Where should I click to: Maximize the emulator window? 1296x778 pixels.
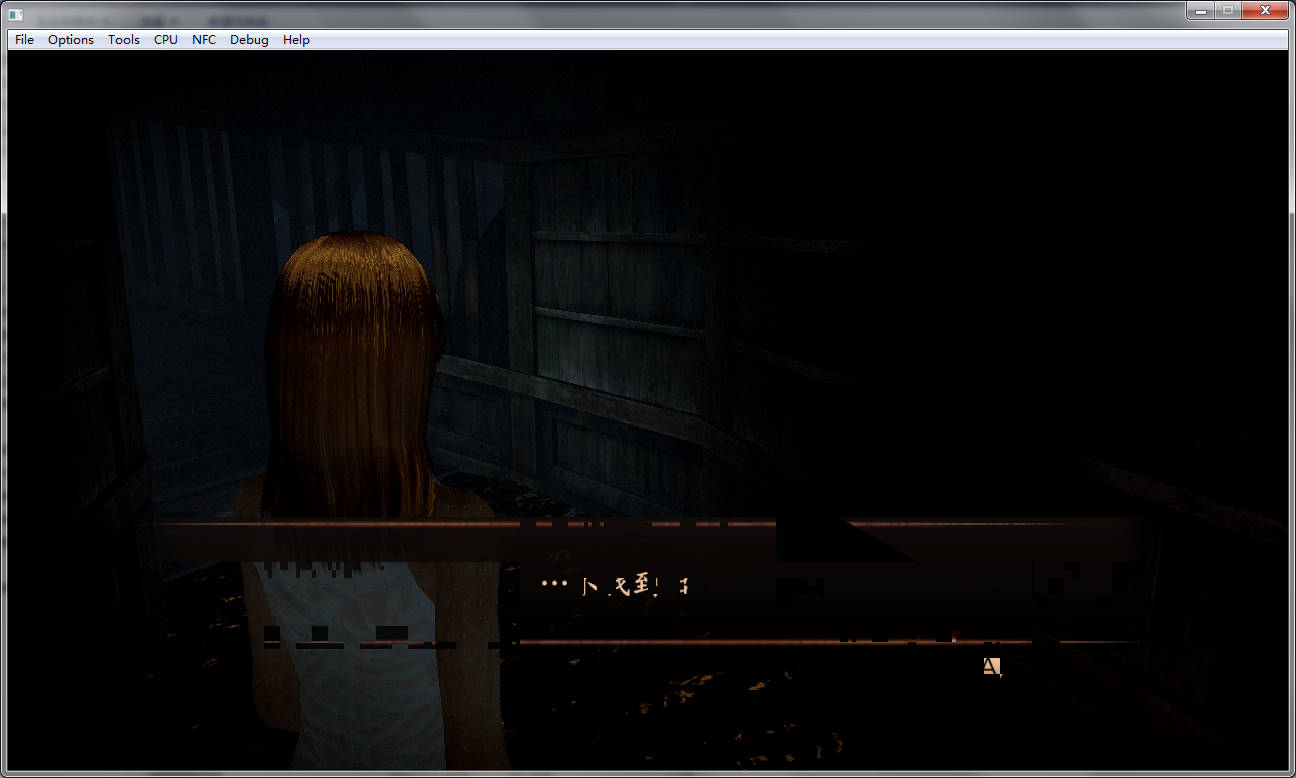click(x=1227, y=10)
